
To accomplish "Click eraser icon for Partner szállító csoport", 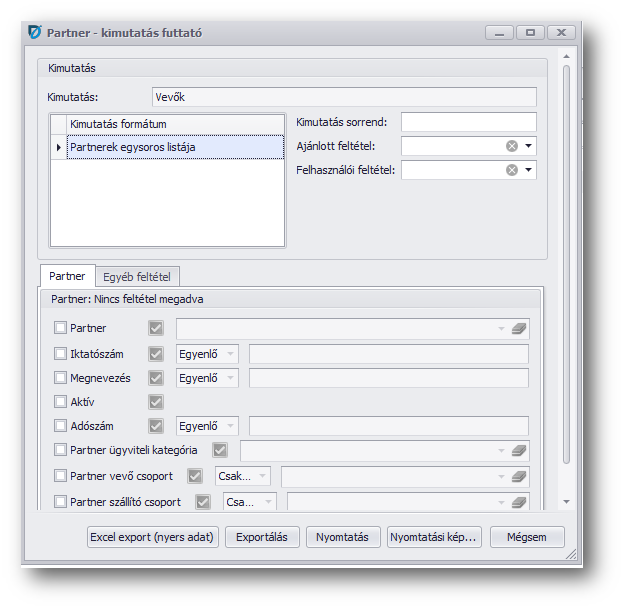I will pyautogui.click(x=518, y=502).
